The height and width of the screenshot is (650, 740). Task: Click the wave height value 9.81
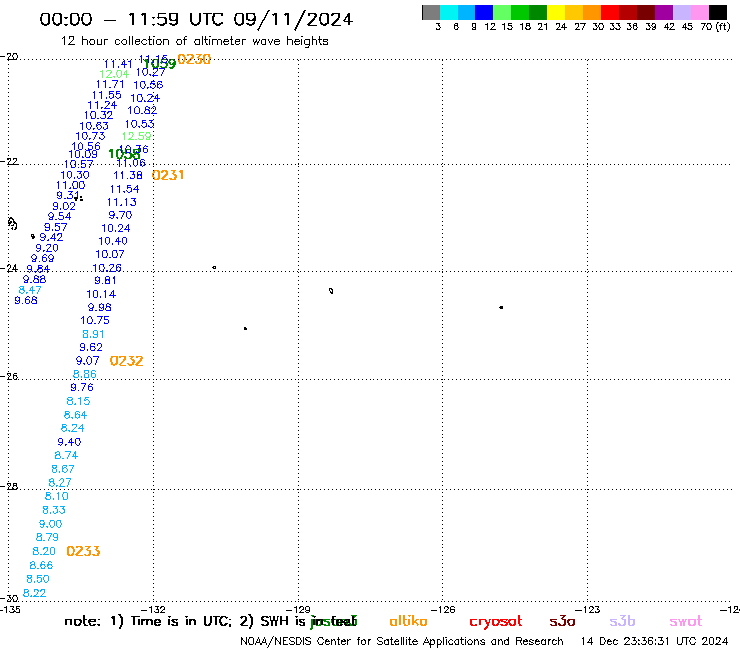pos(105,280)
